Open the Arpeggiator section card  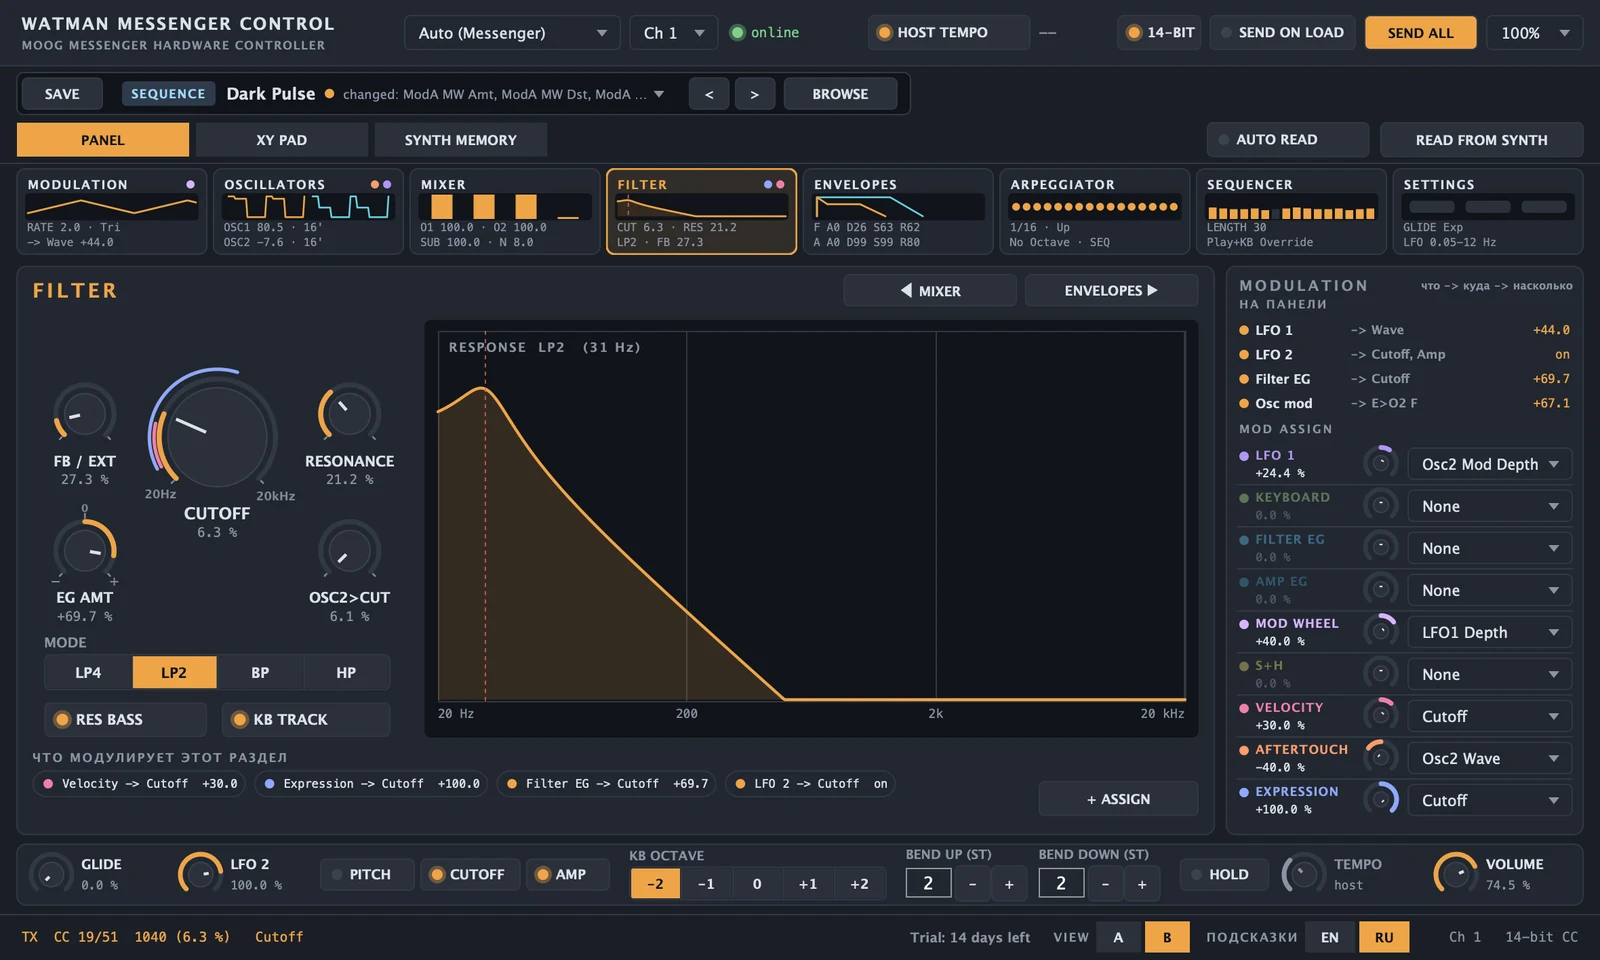[1095, 212]
